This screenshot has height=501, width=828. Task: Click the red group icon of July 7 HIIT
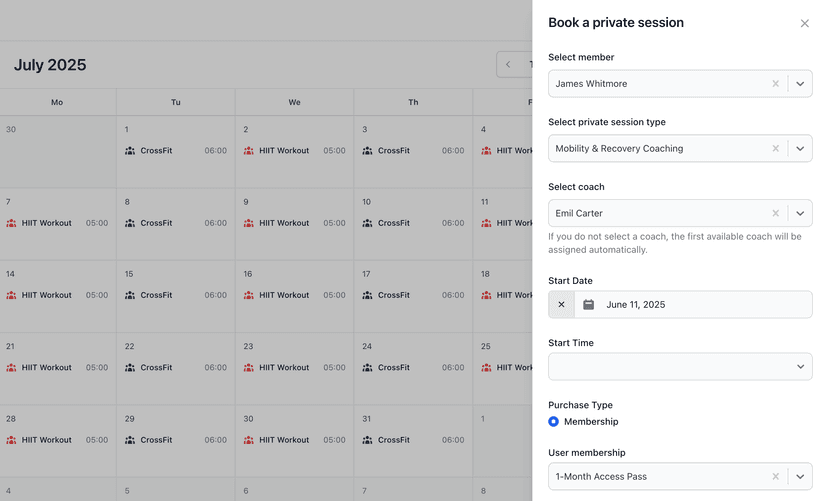(11, 223)
